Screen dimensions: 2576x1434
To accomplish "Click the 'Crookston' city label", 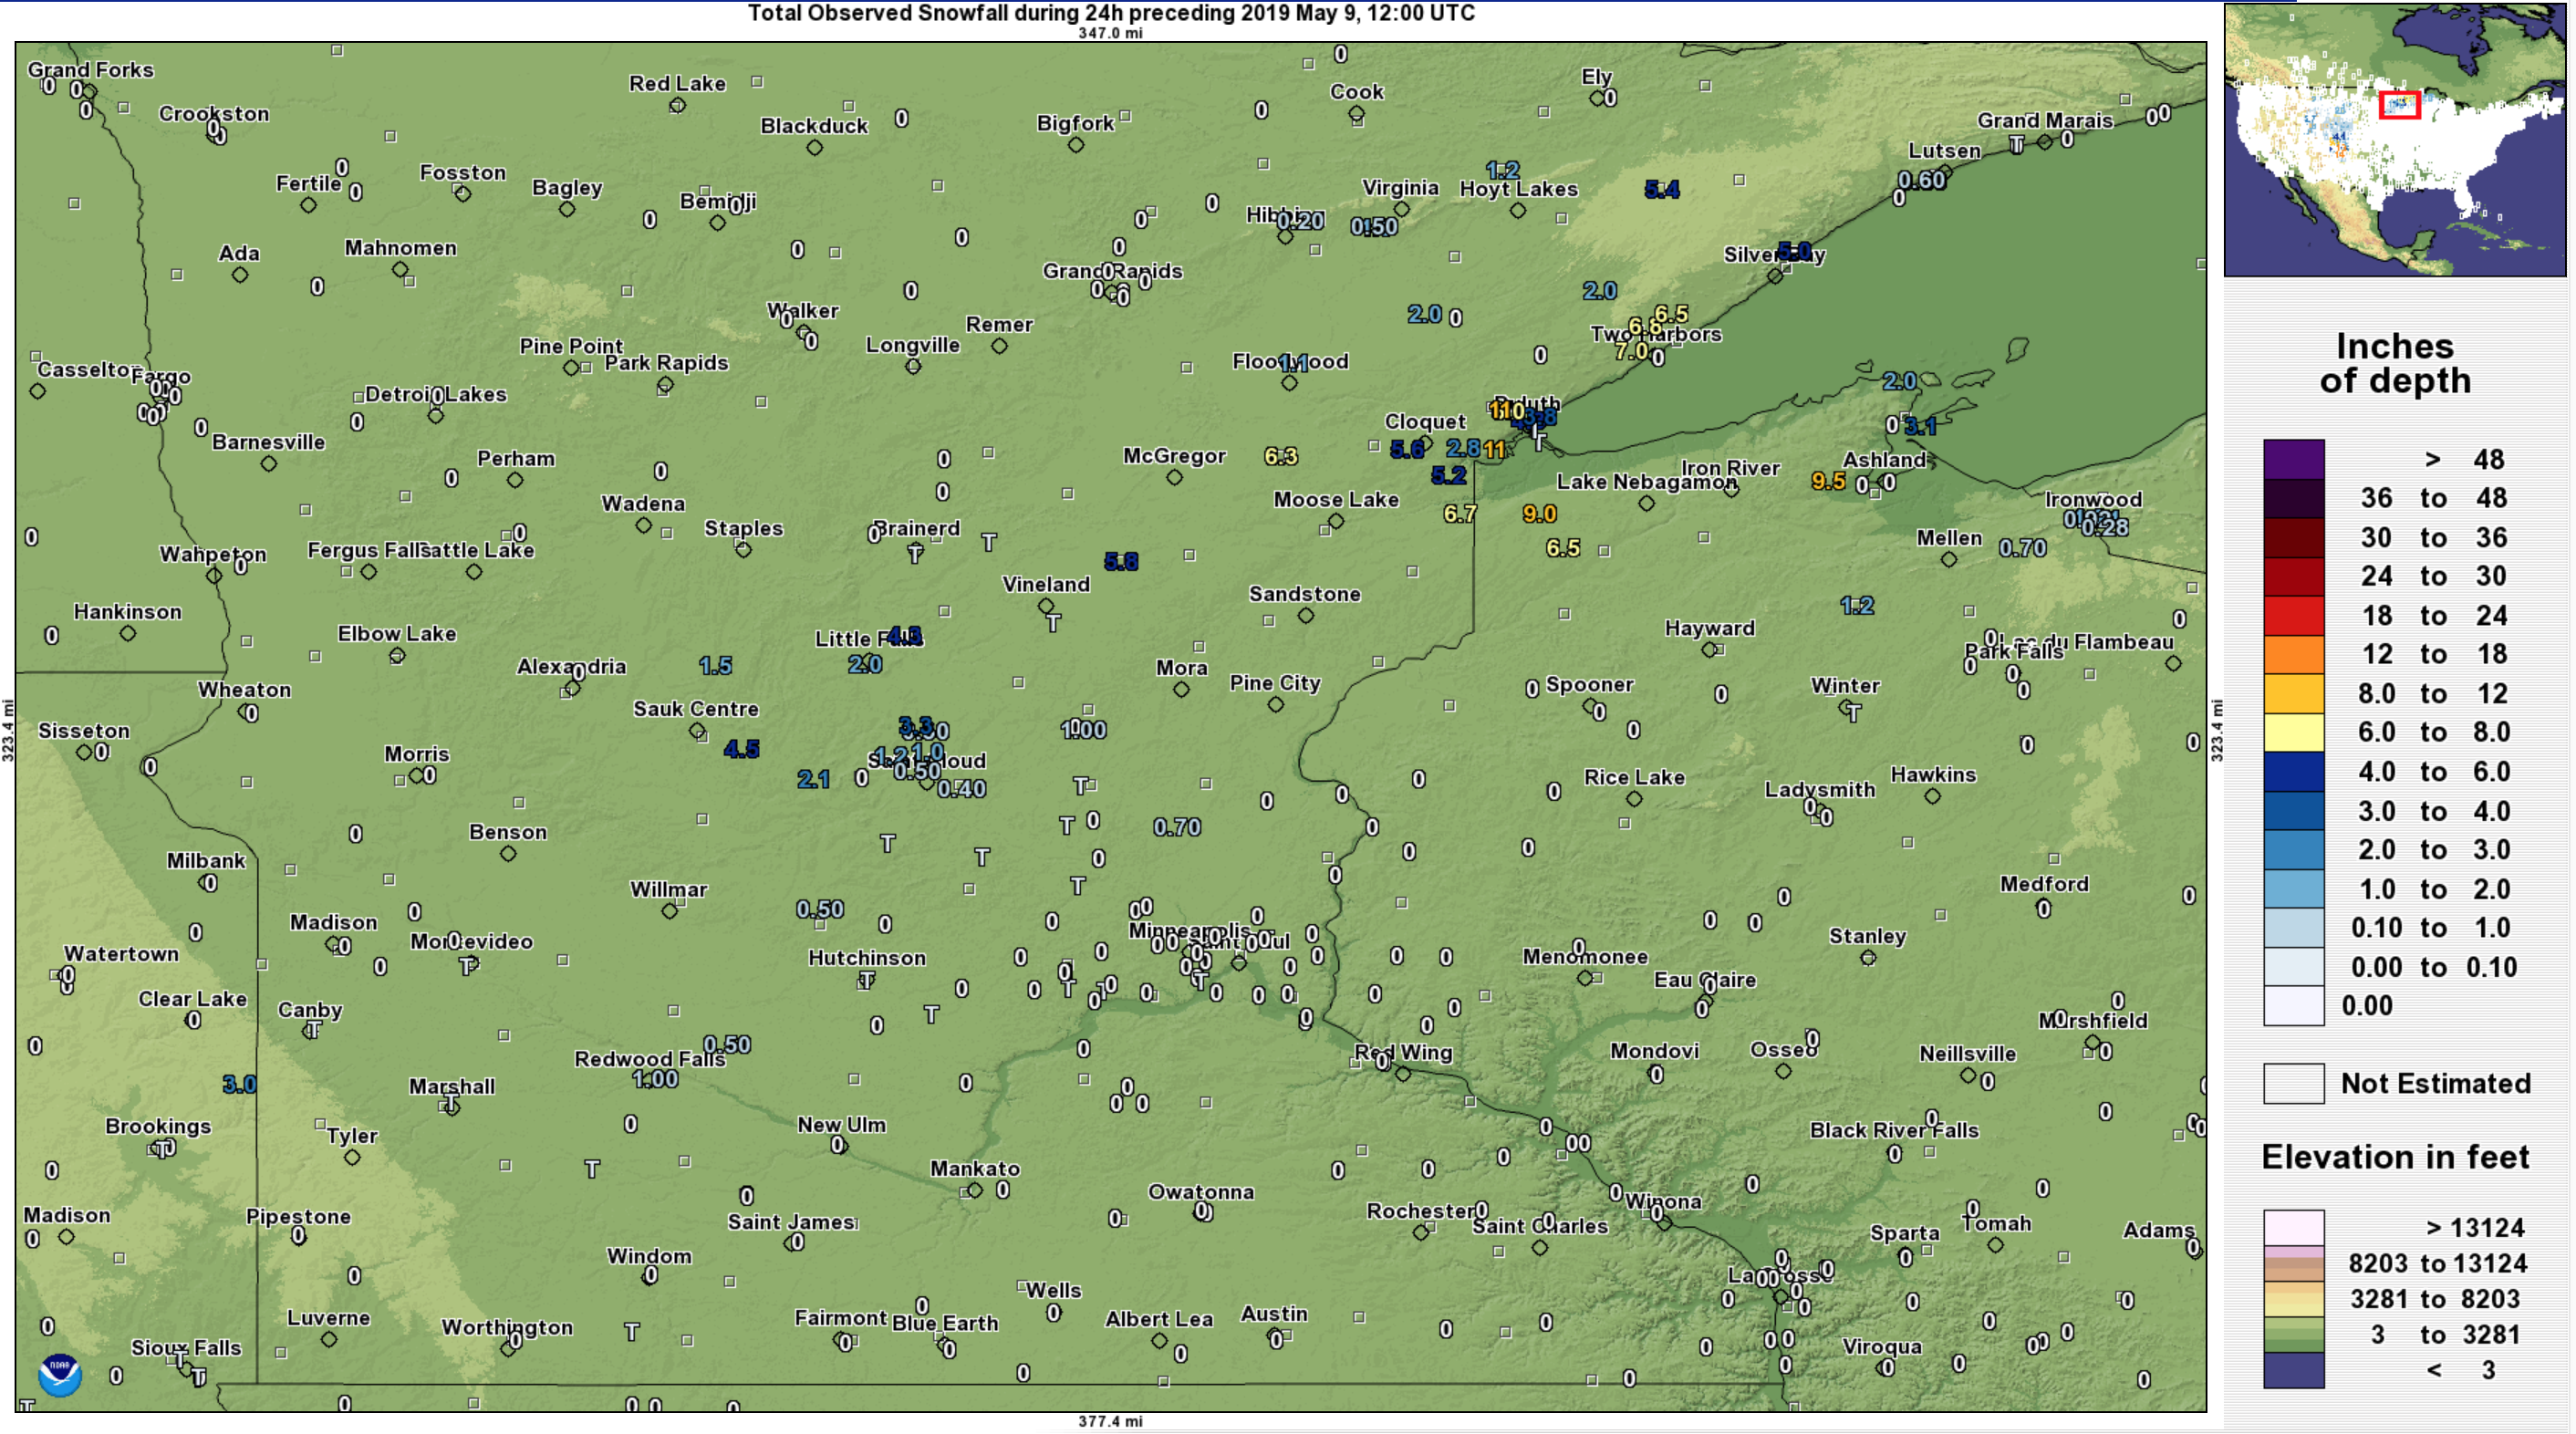I will click(214, 114).
